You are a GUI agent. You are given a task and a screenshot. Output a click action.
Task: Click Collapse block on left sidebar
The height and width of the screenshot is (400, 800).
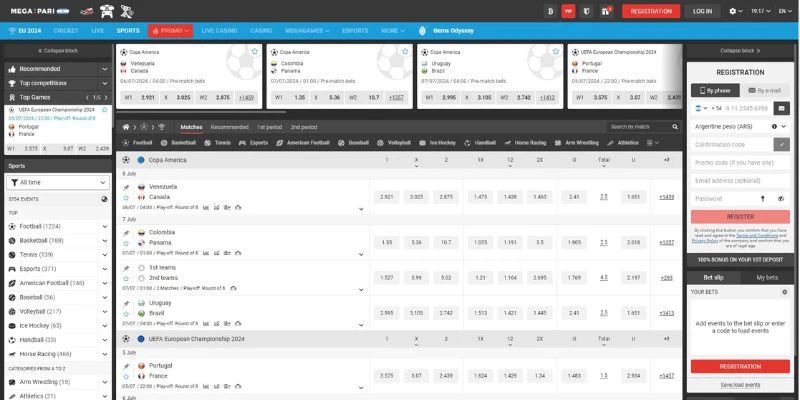(58, 51)
